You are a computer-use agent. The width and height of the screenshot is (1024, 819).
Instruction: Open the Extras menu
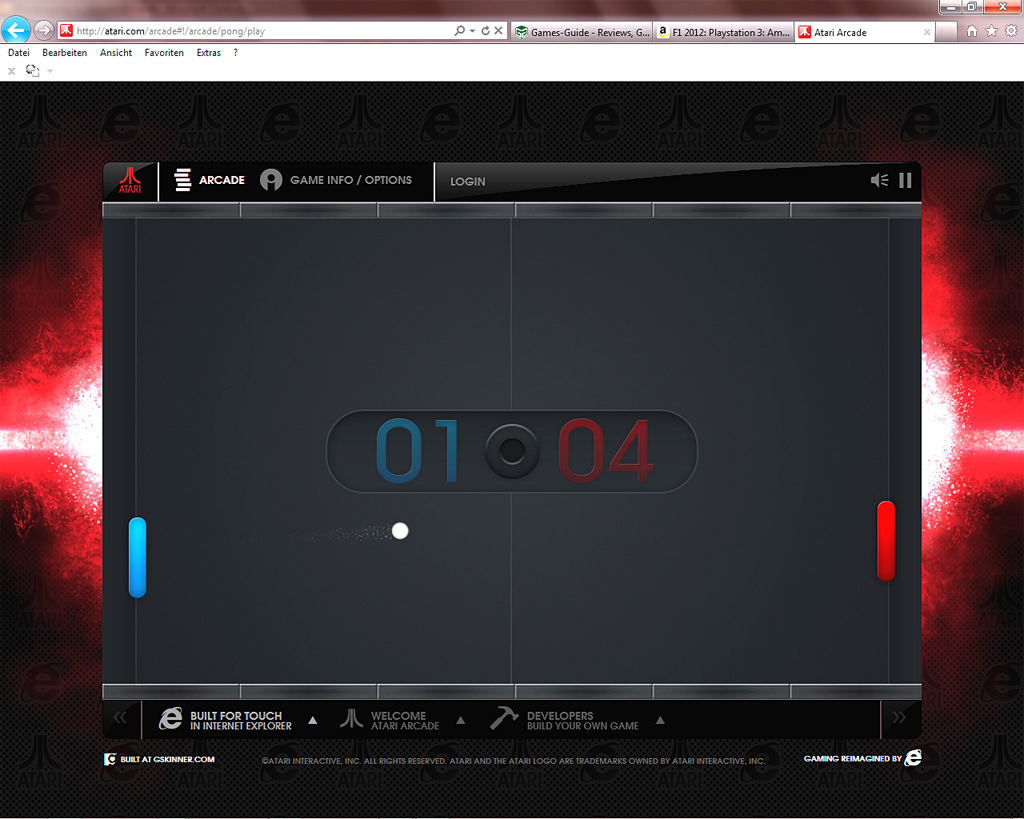pos(208,53)
